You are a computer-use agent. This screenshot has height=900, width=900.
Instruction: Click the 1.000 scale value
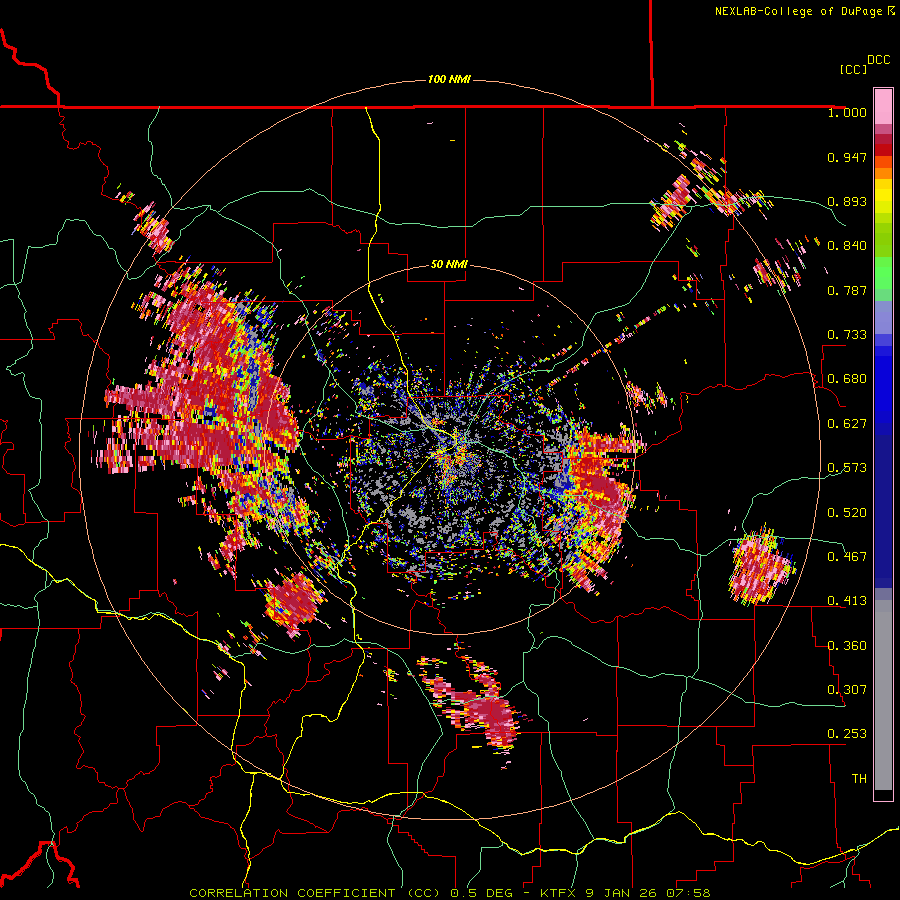pos(847,112)
